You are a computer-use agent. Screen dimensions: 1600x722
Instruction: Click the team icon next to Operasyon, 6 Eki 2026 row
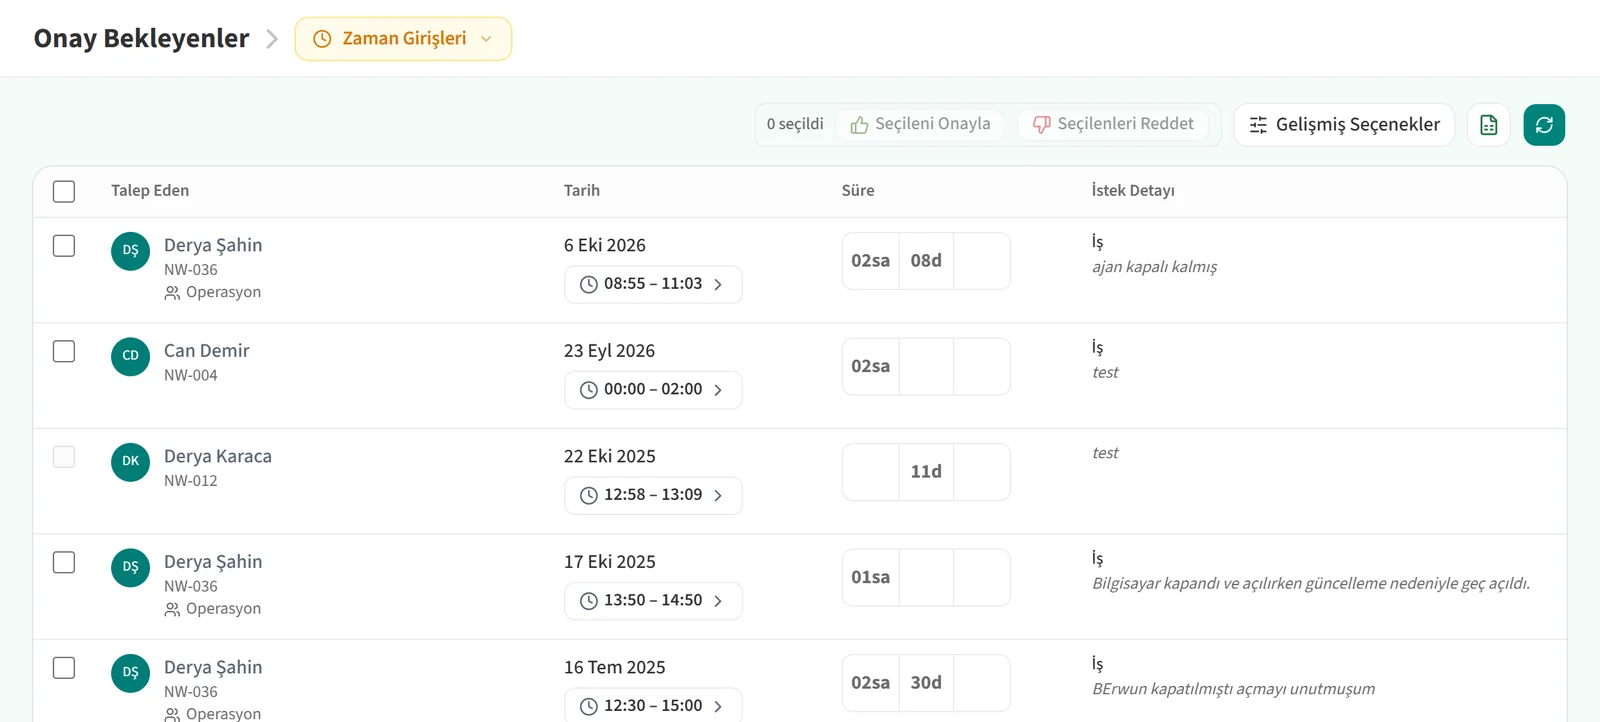tap(172, 293)
